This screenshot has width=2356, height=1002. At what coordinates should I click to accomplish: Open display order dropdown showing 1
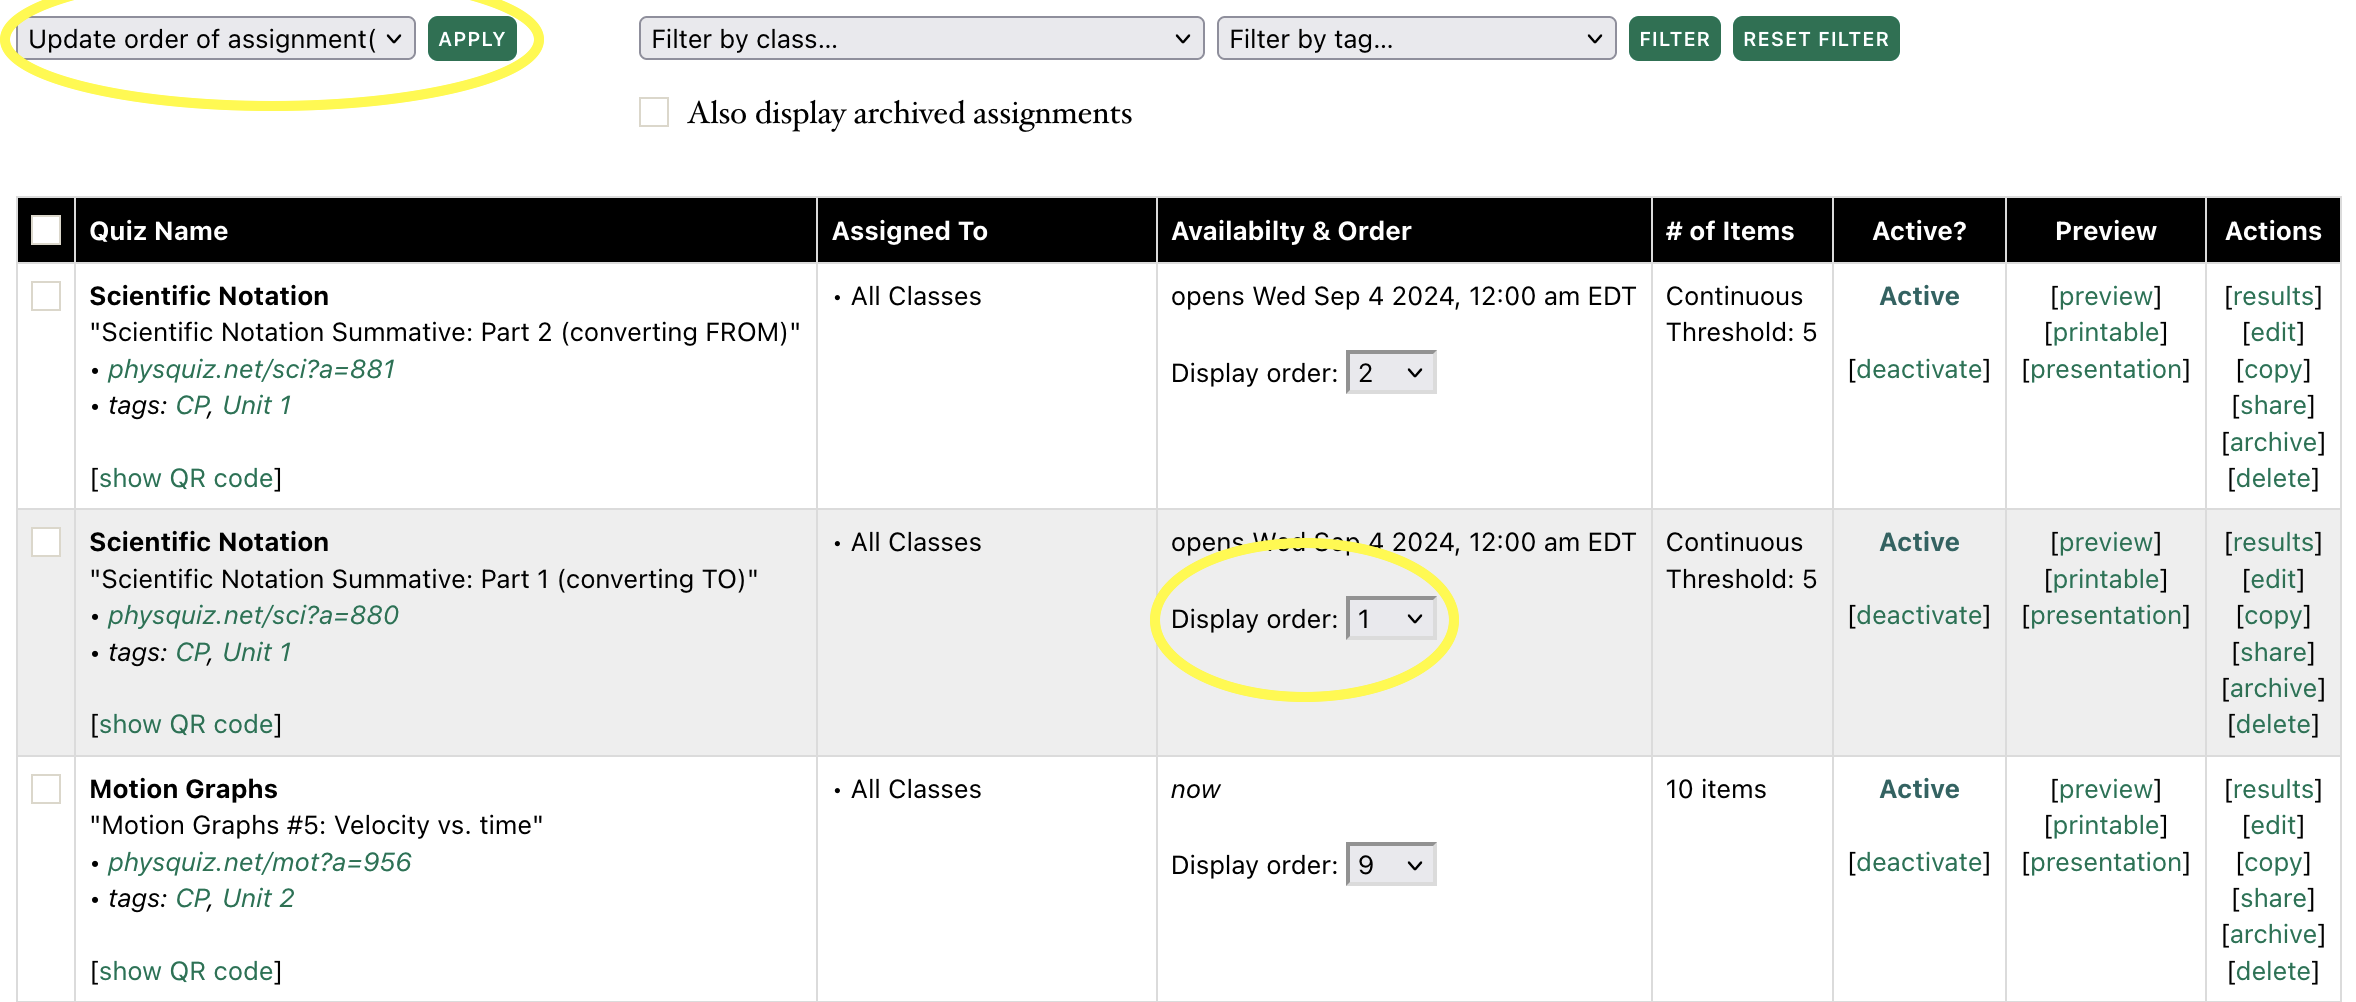[1391, 618]
